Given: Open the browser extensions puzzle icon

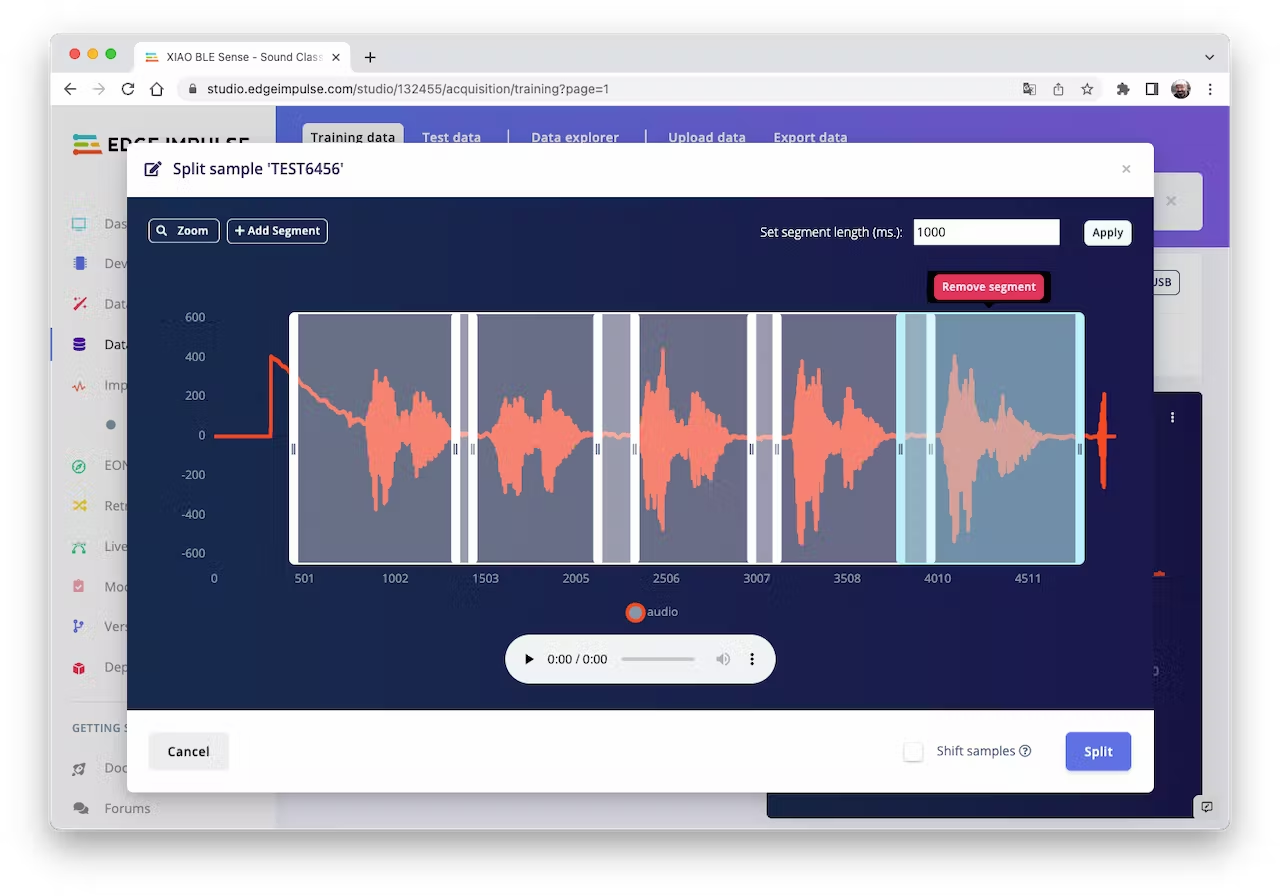Looking at the screenshot, I should pyautogui.click(x=1123, y=89).
